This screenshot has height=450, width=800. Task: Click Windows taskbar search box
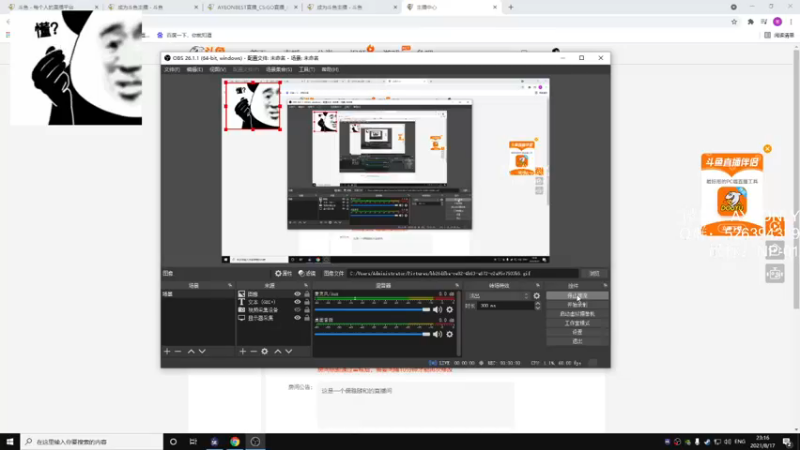pos(92,442)
